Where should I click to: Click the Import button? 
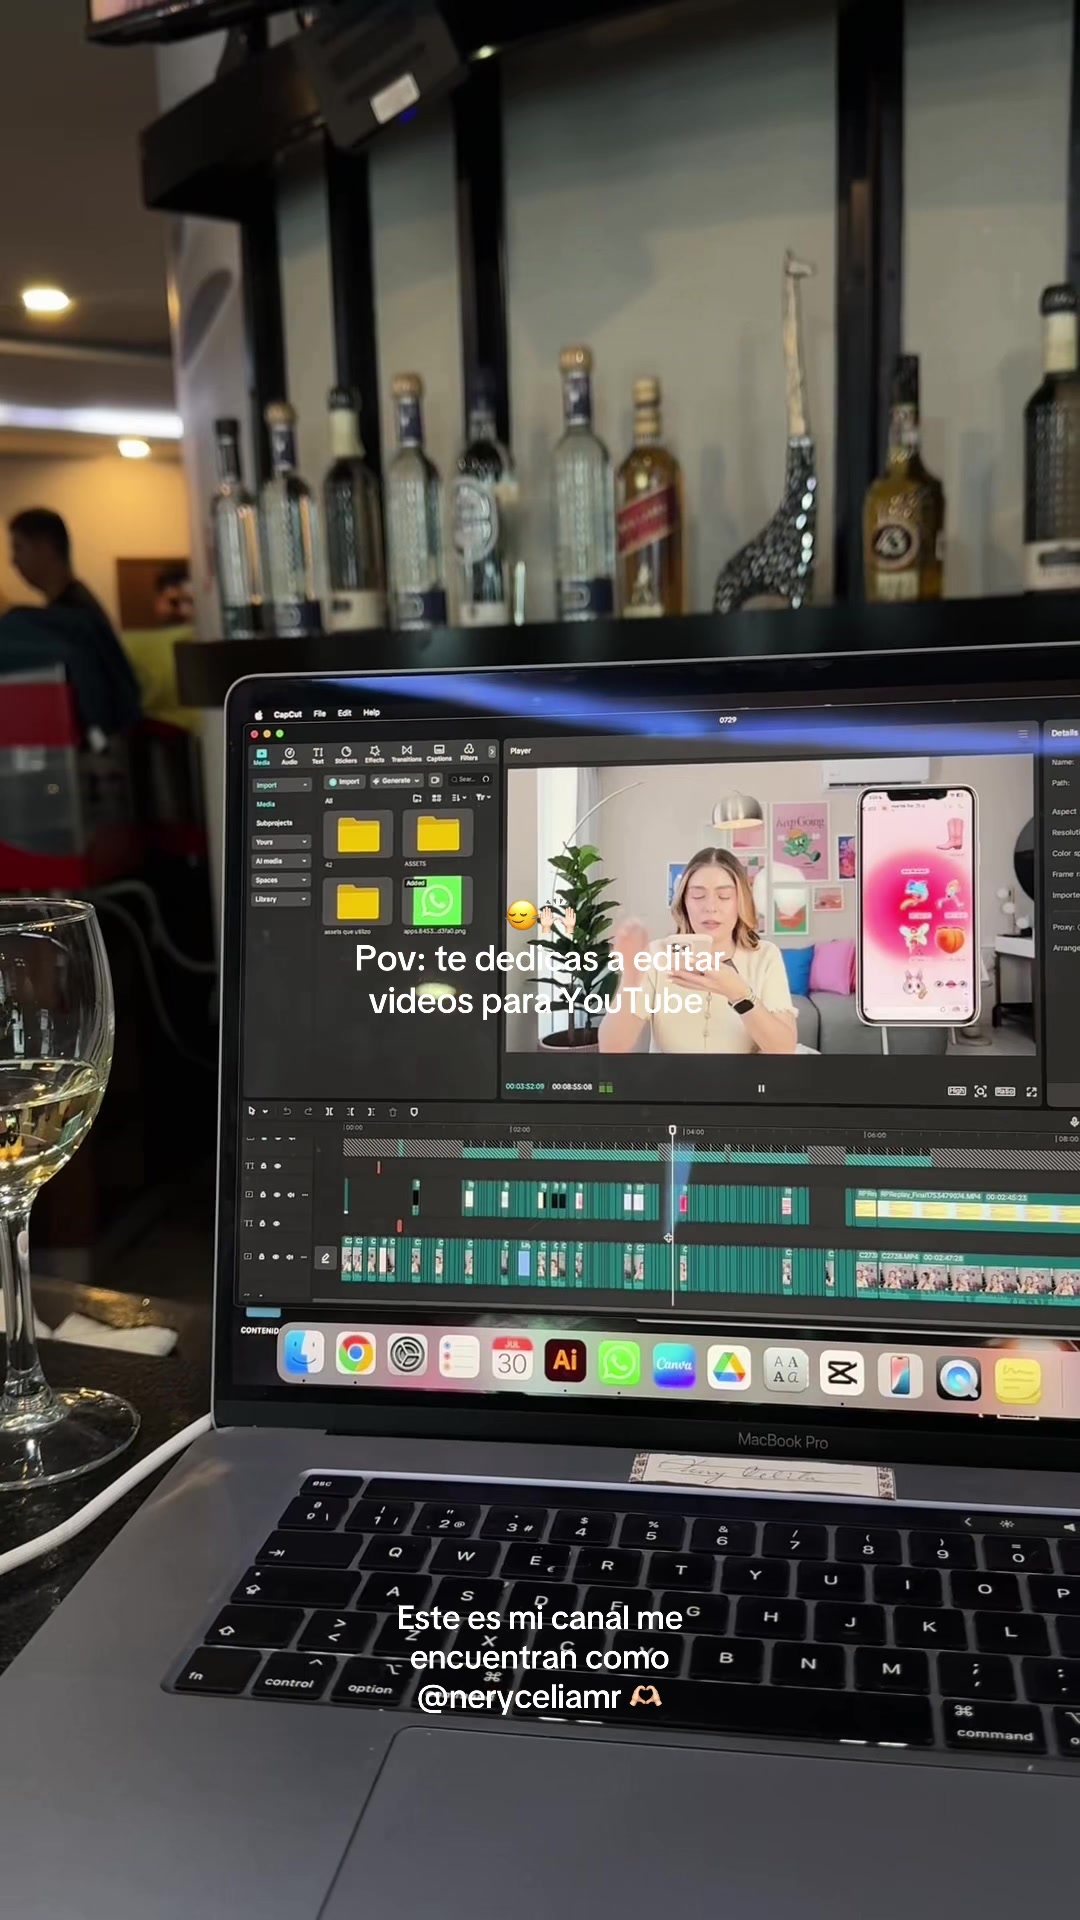pyautogui.click(x=344, y=781)
